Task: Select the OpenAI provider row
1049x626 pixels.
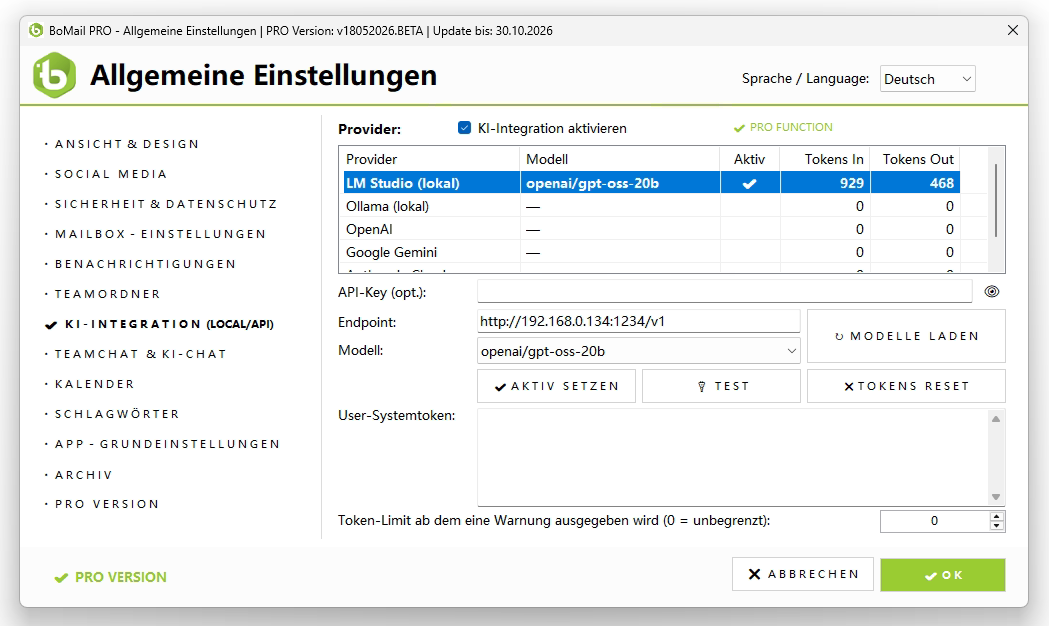Action: coord(652,229)
